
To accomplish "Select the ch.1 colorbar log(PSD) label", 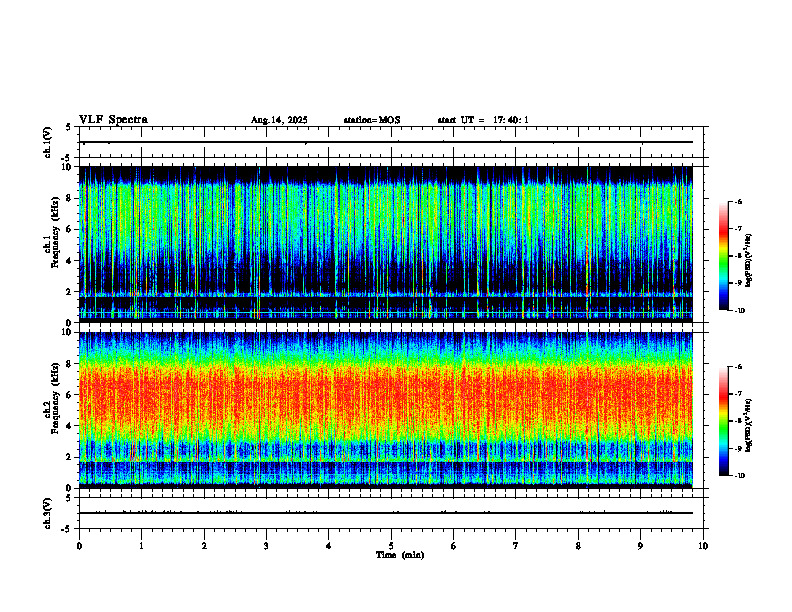I will [749, 261].
